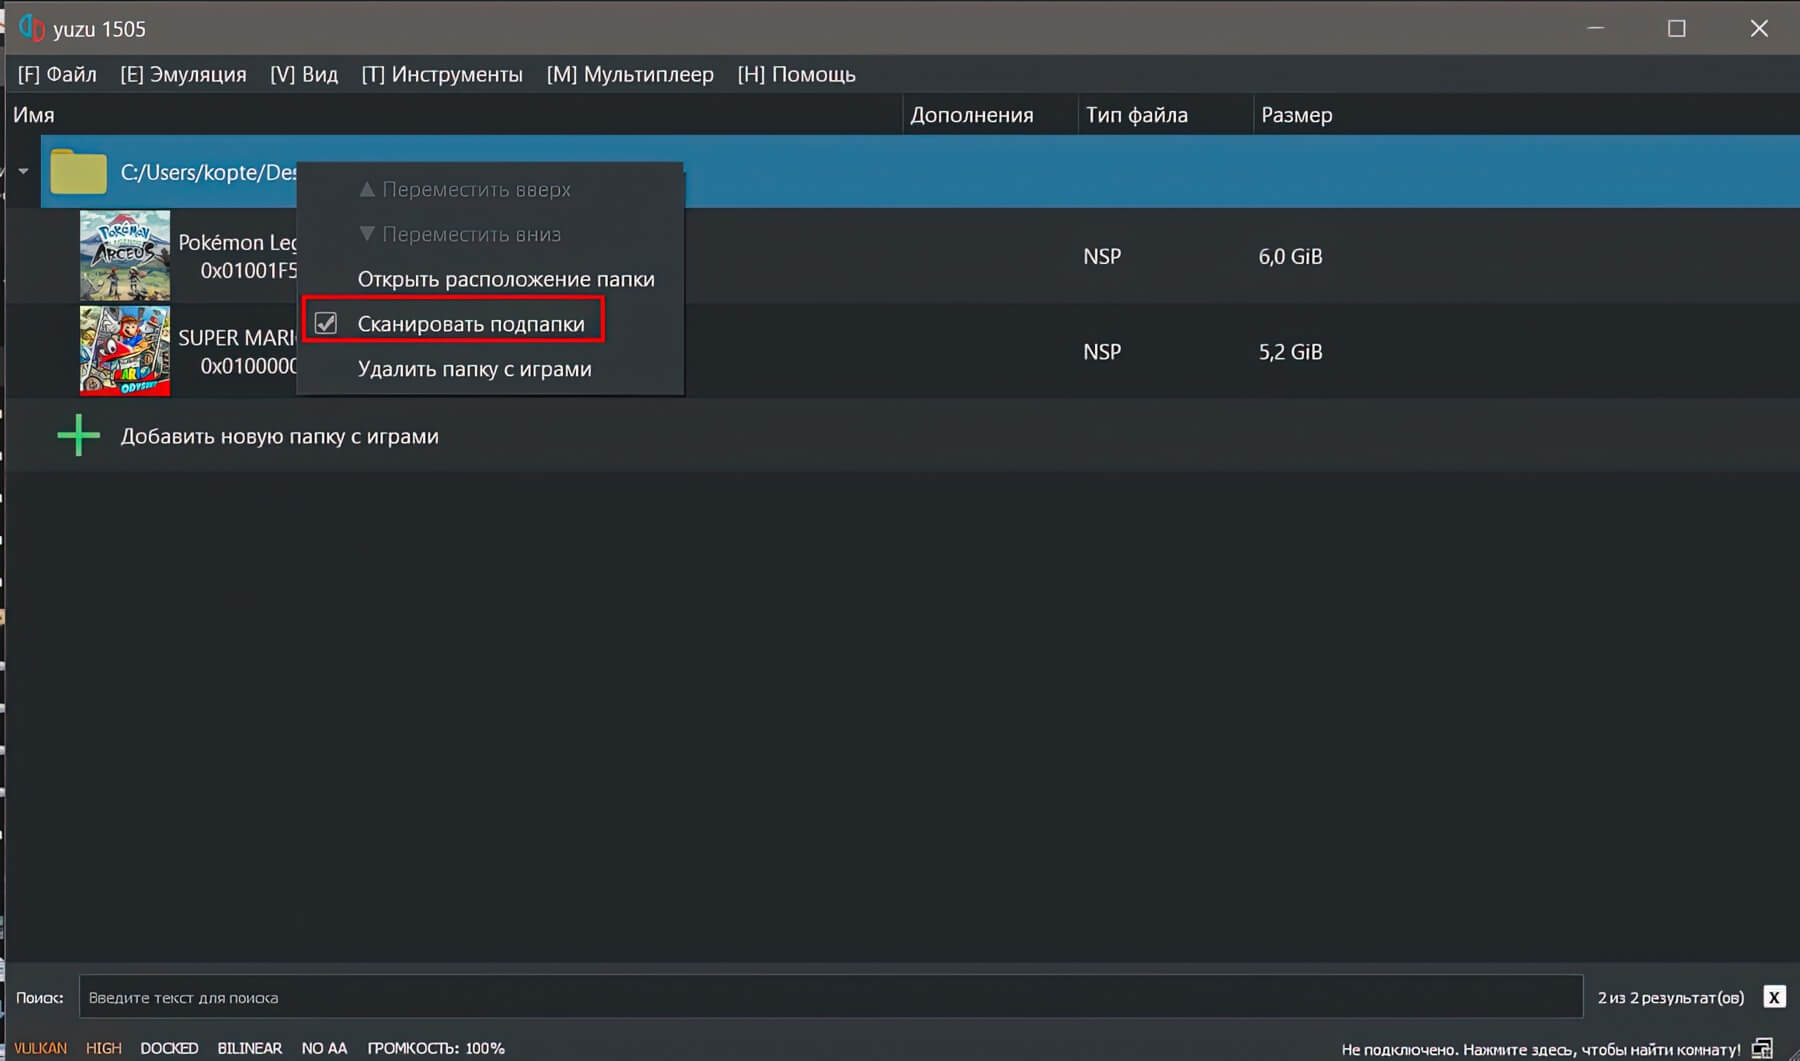The height and width of the screenshot is (1061, 1800).
Task: Toggle the VULKAN graphics API indicator
Action: 40,1048
